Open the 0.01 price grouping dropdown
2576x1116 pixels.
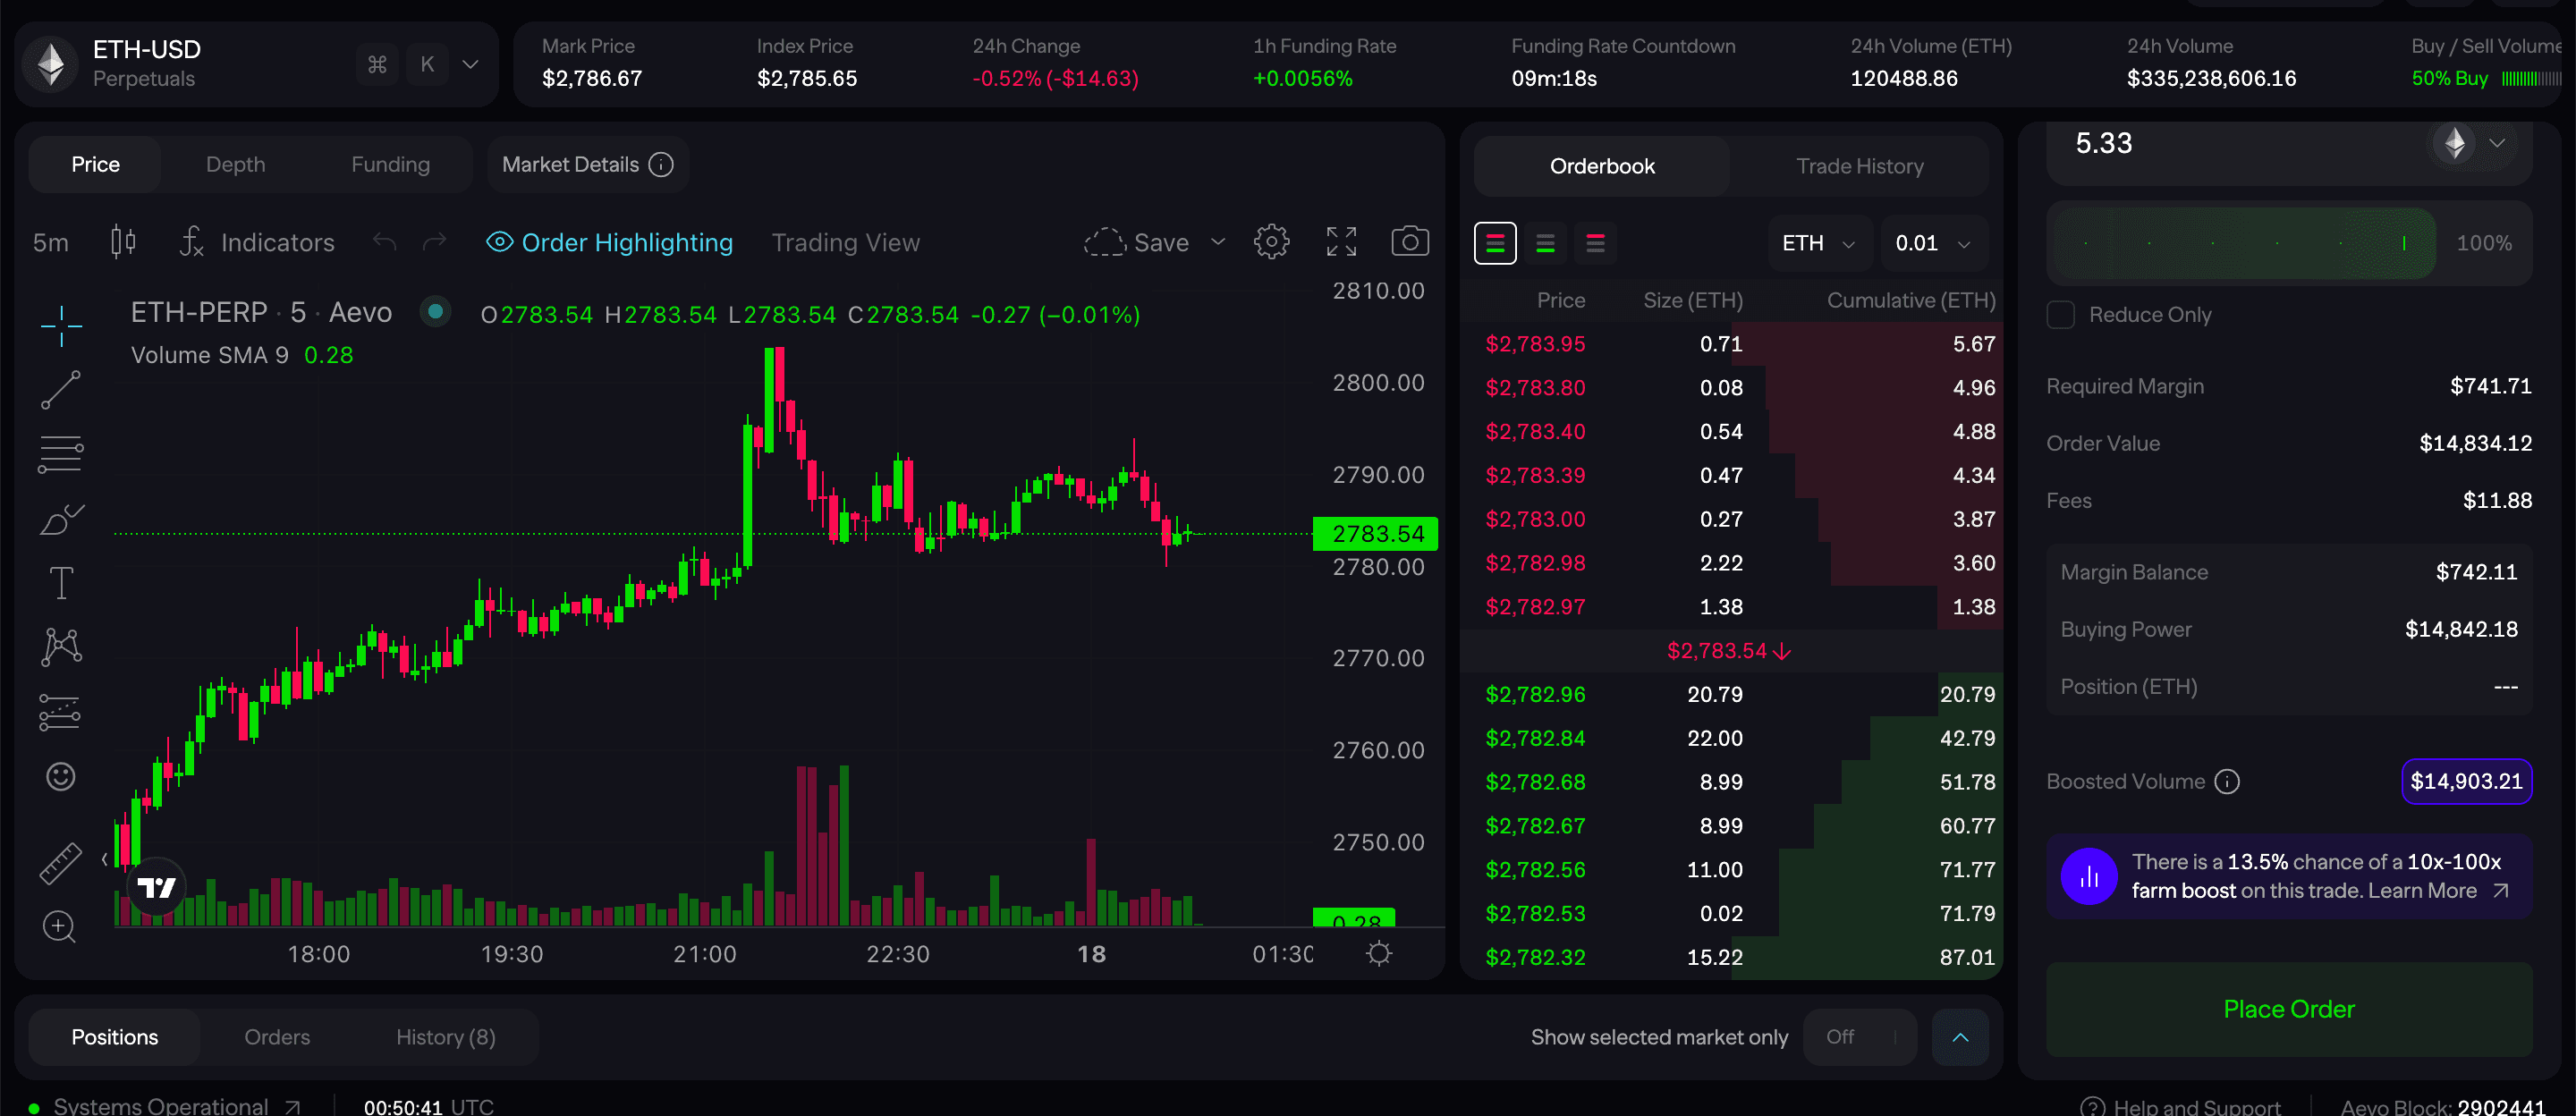pos(1933,243)
